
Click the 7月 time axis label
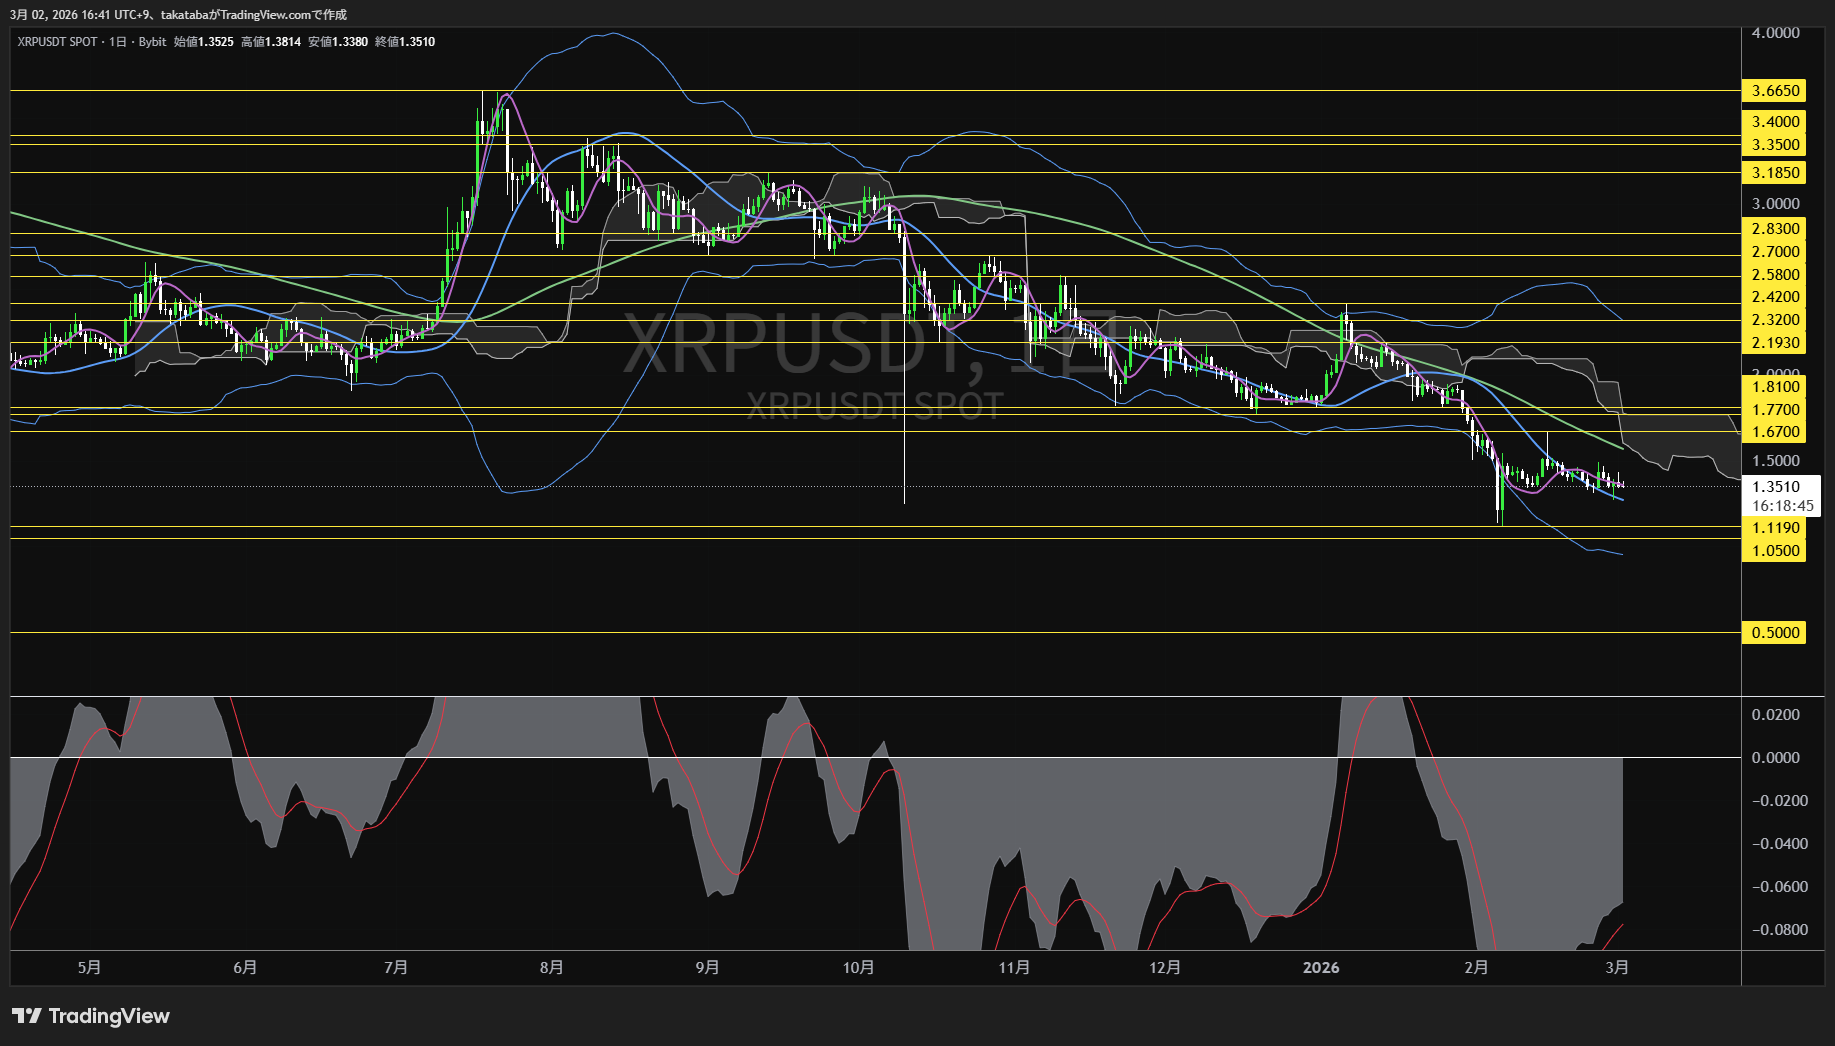tap(396, 967)
